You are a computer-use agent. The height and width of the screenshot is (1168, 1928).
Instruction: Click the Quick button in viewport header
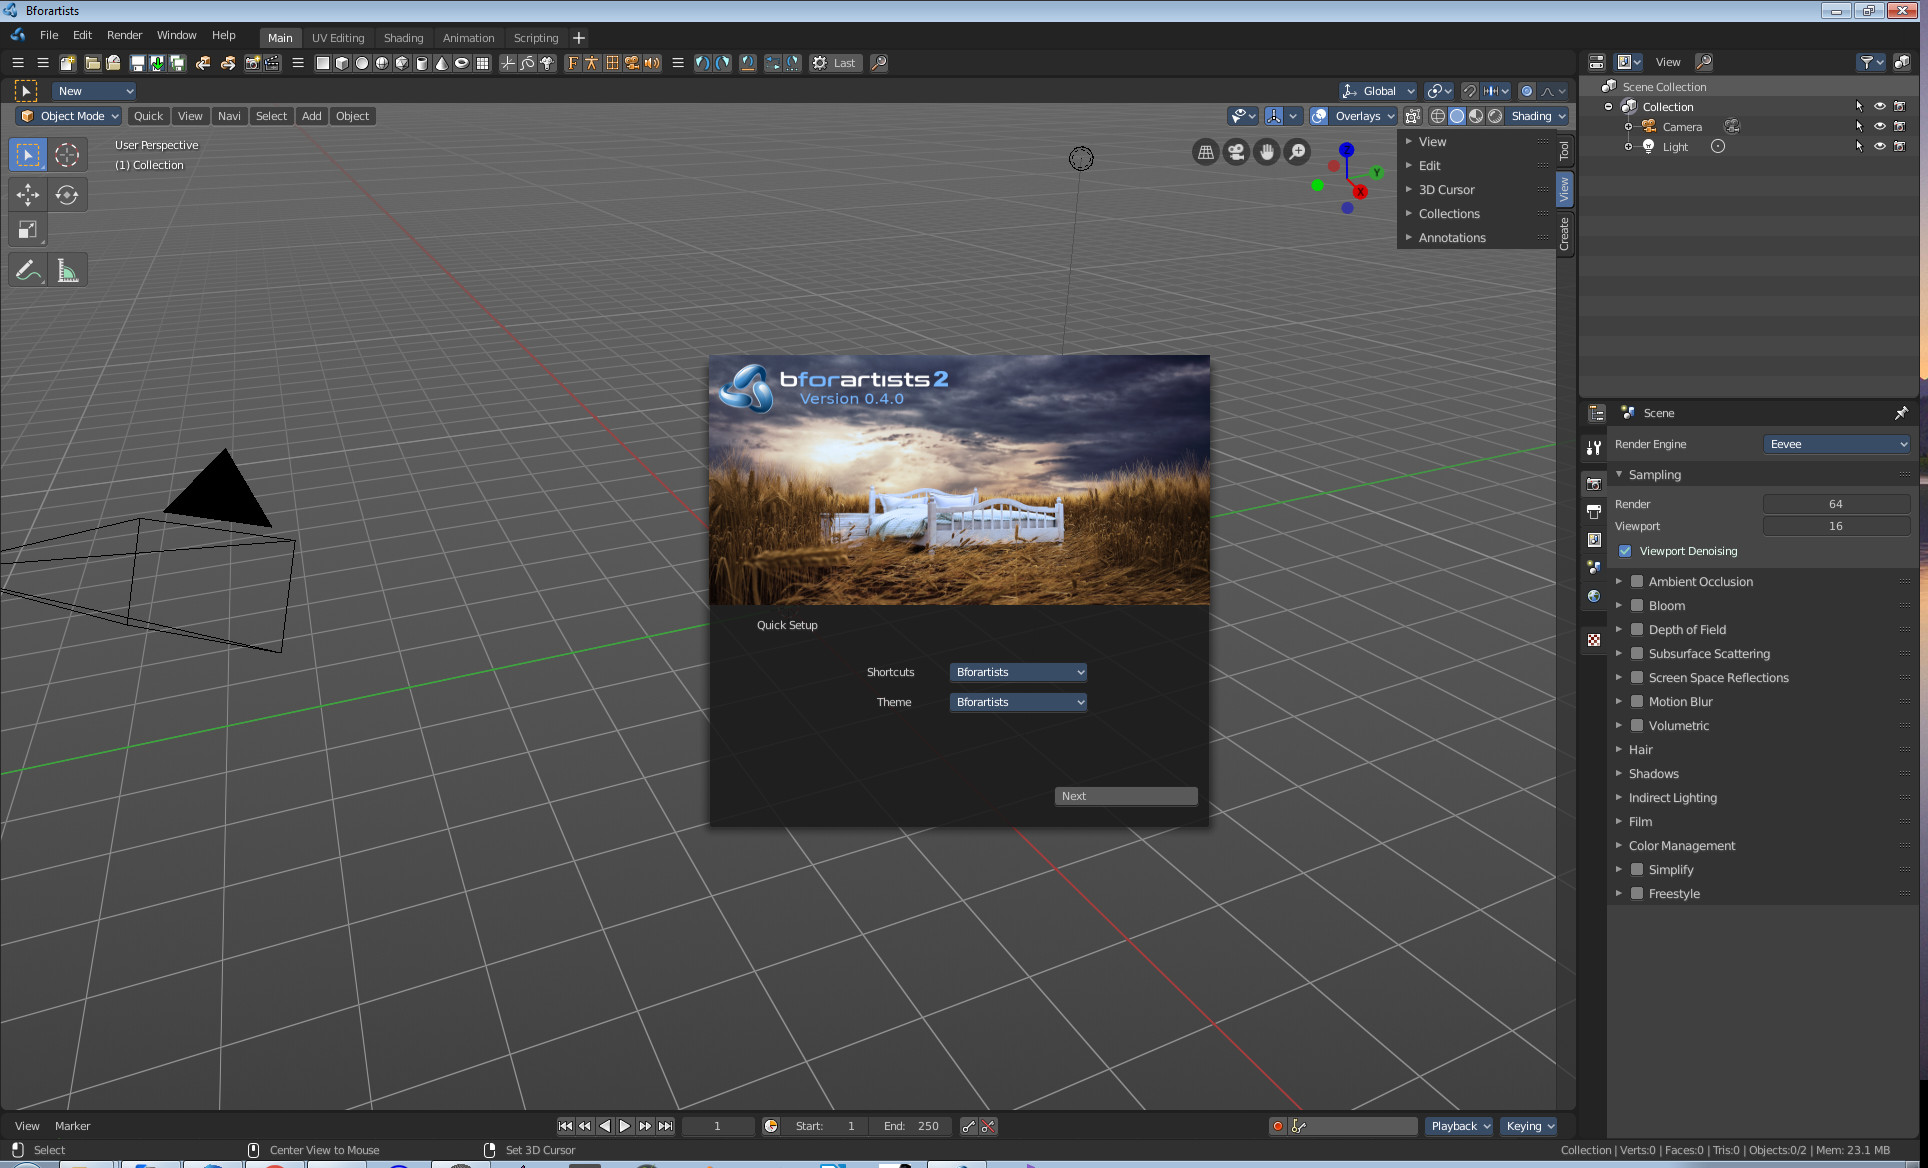[x=148, y=116]
